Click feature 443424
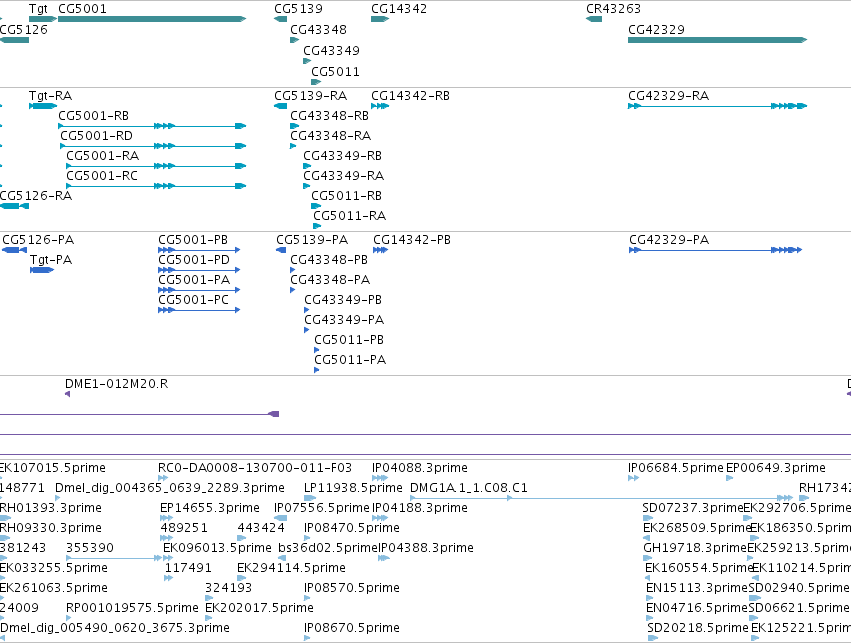The width and height of the screenshot is (851, 643). (x=261, y=528)
